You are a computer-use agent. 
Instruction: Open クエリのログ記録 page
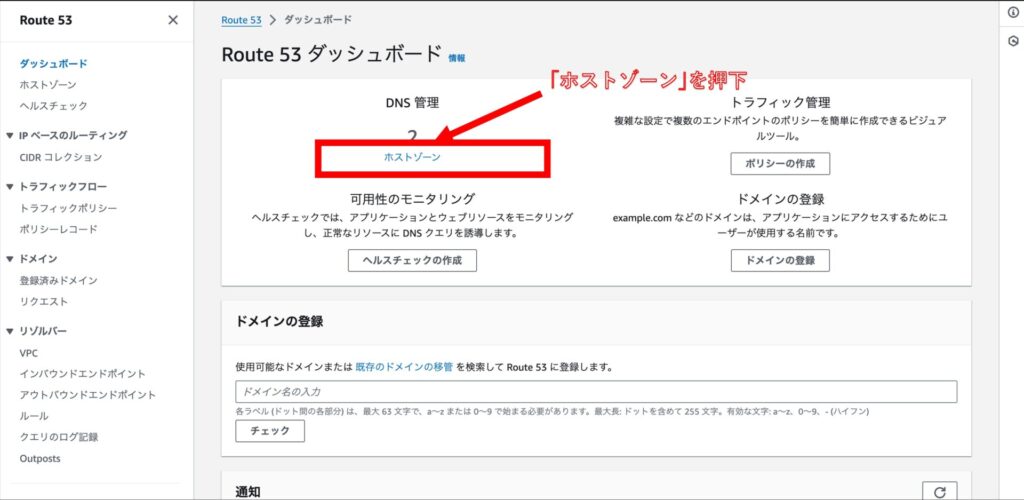(59, 437)
